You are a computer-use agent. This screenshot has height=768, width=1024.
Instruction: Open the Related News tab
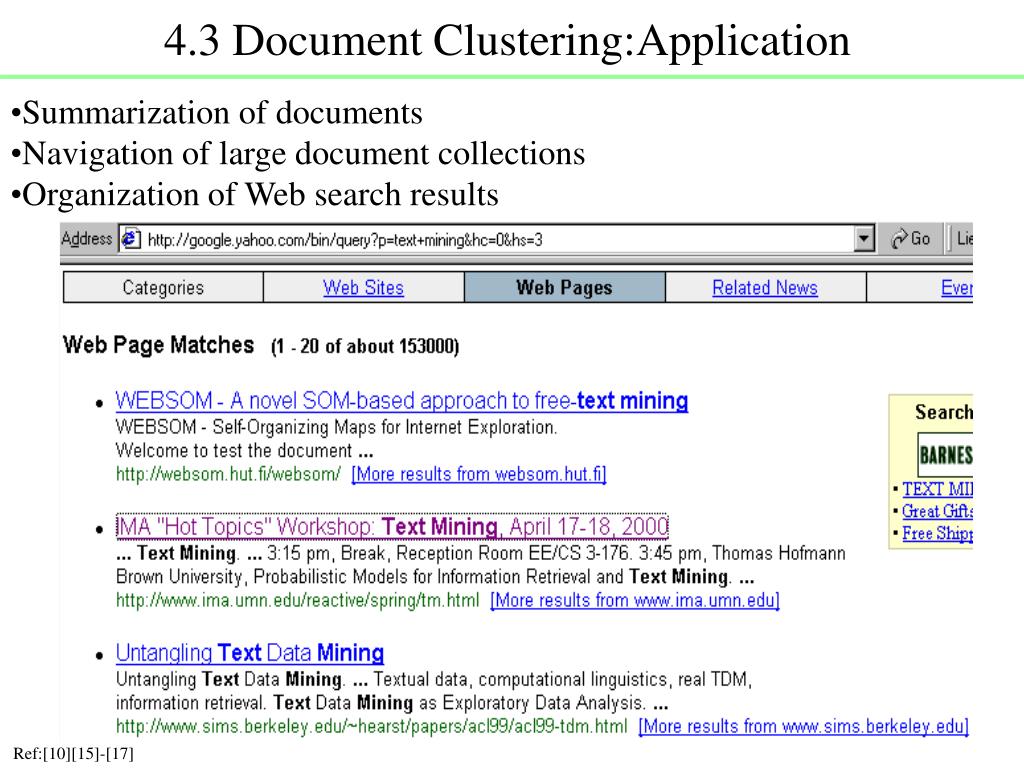click(x=765, y=287)
